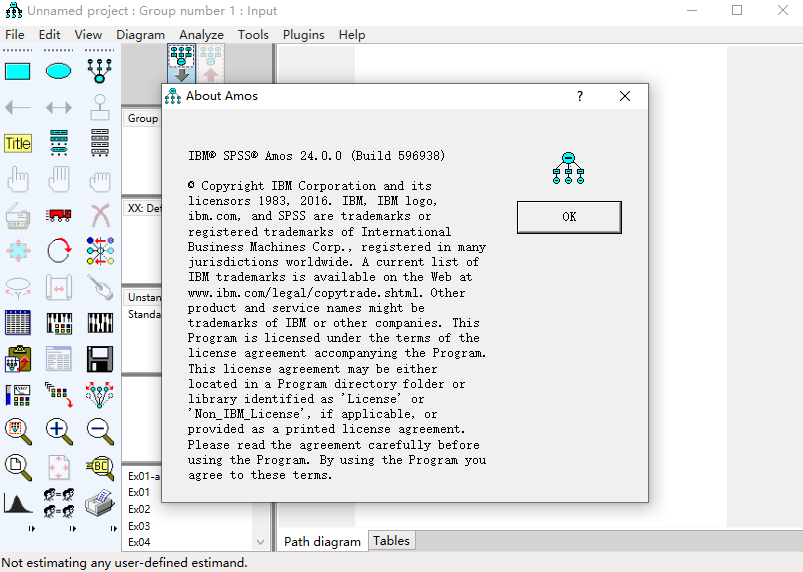
Task: Click the zoom out magnifier
Action: click(x=99, y=431)
